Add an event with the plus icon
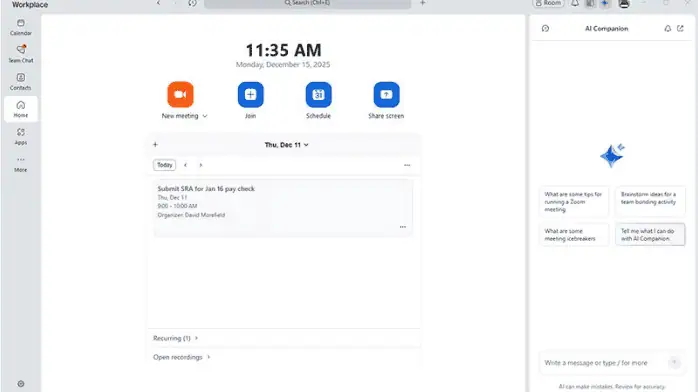 click(155, 145)
